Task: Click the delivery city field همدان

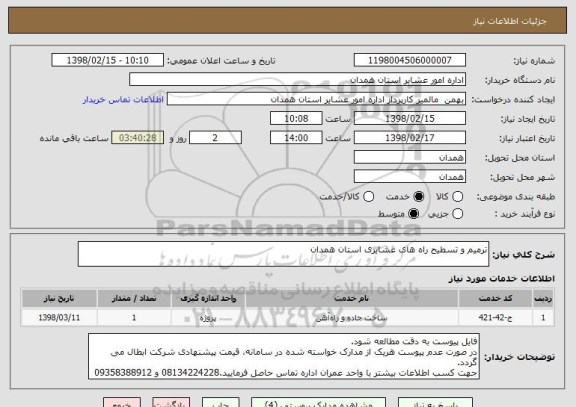Action: click(x=410, y=177)
